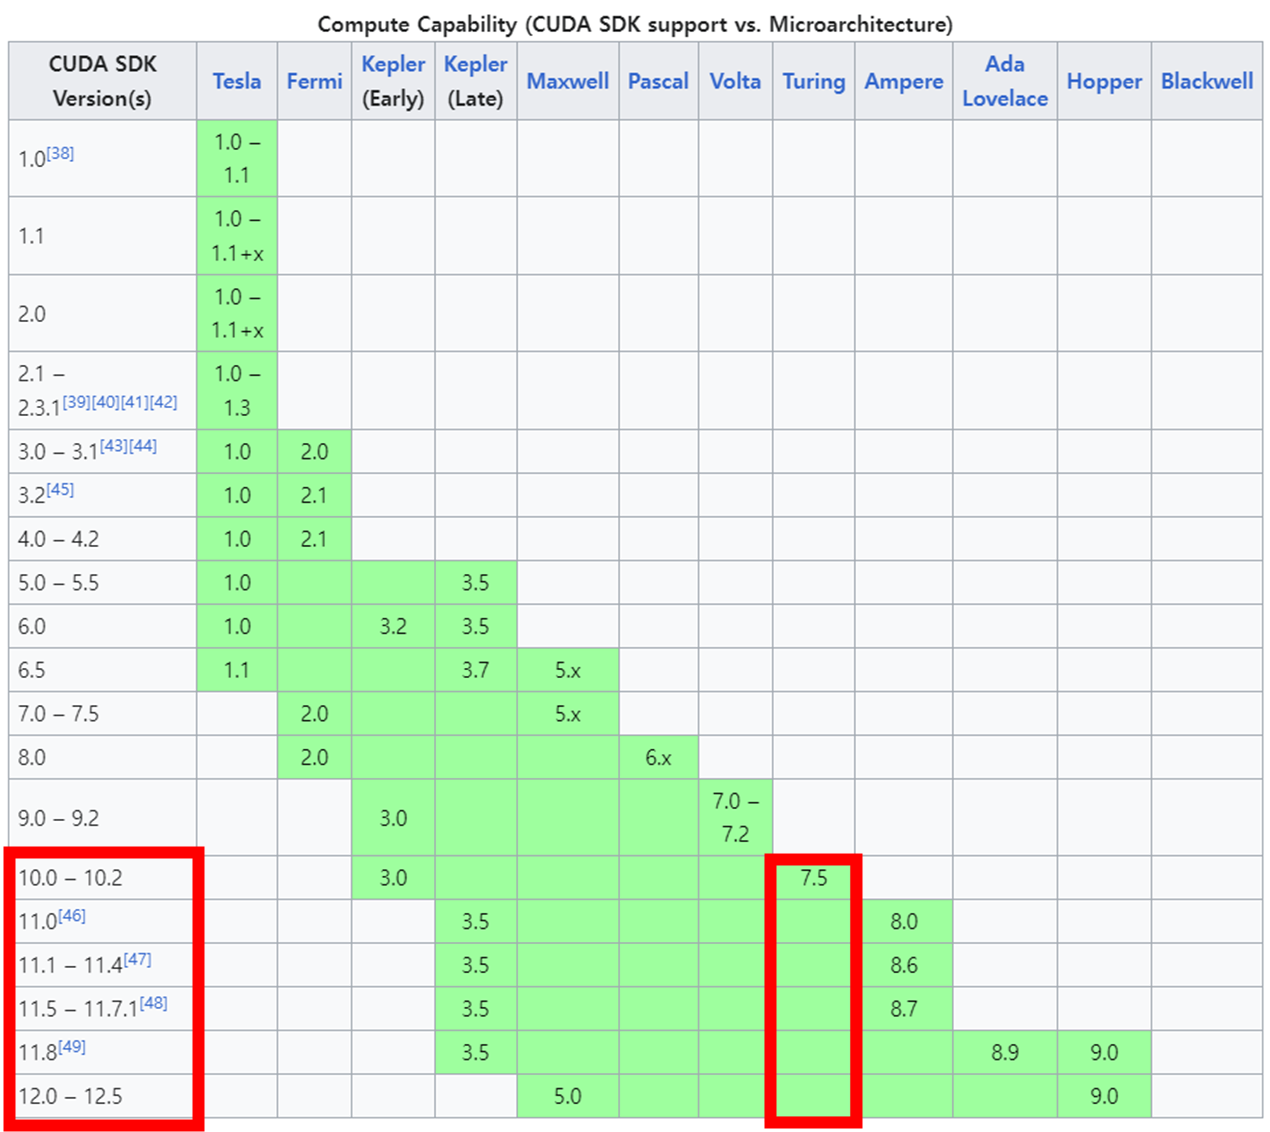Select the '6.5' SDK version cell
Image resolution: width=1270 pixels, height=1132 pixels.
pyautogui.click(x=102, y=670)
